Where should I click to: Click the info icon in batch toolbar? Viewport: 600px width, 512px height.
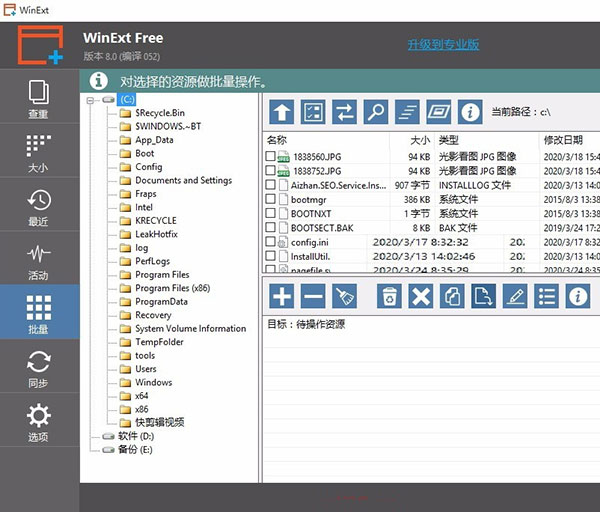point(578,296)
